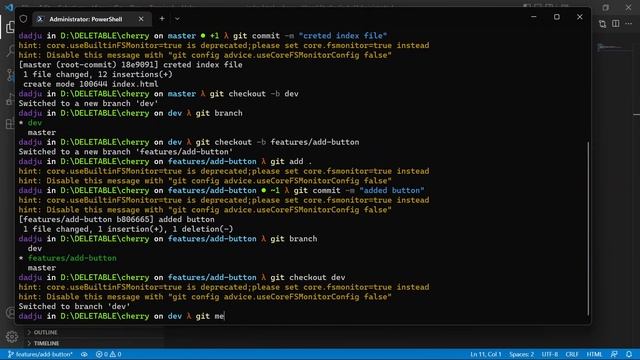Click '[features/add-button b806665] added button' line
Screen dimensions: 640x360
coord(116,220)
